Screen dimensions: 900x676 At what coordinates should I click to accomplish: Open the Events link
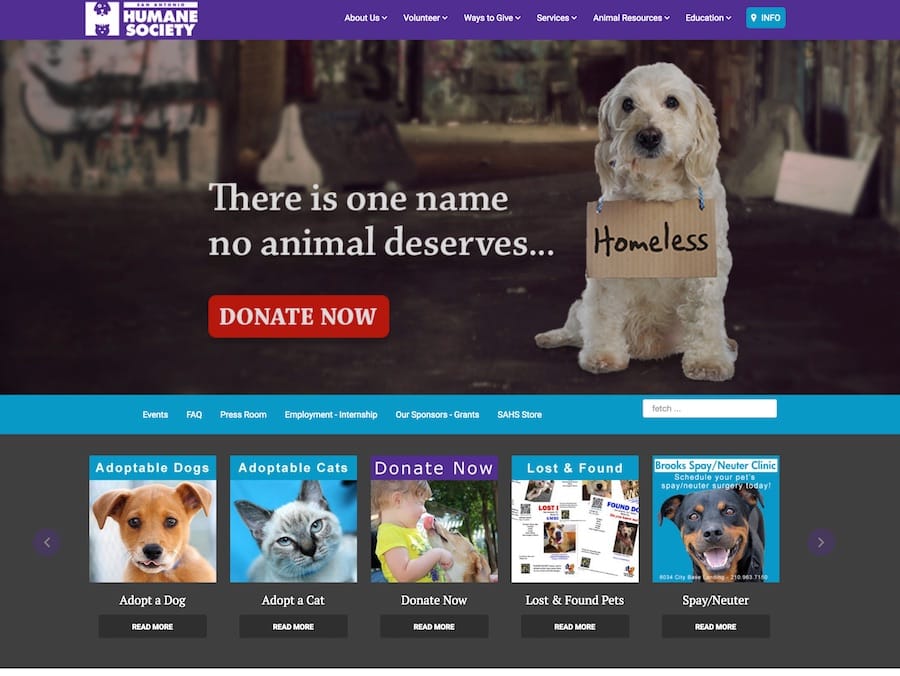click(x=155, y=414)
